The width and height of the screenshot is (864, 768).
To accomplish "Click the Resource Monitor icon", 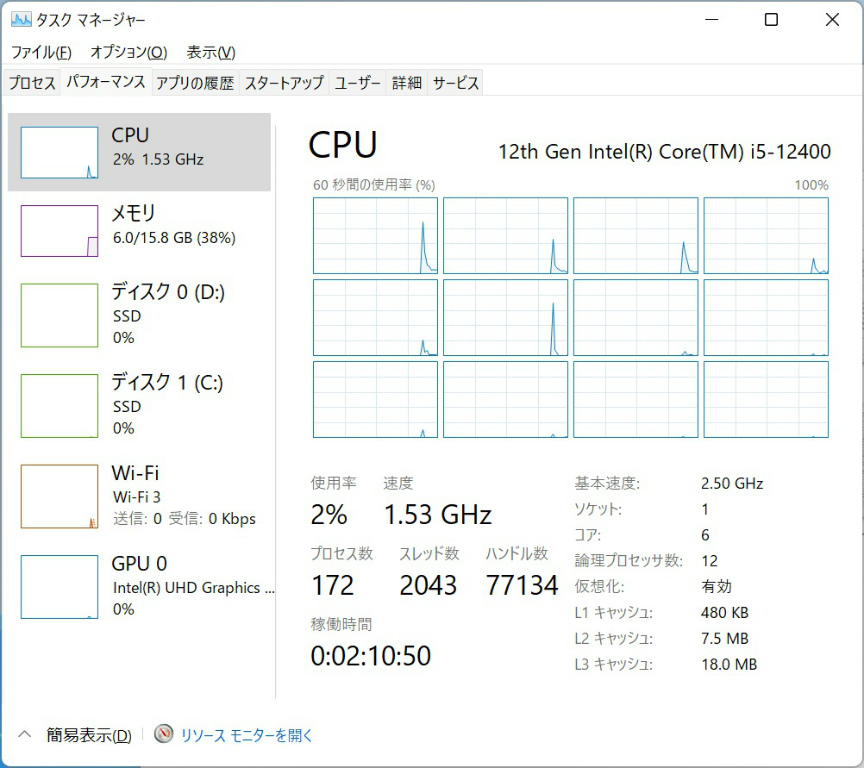I will (164, 735).
